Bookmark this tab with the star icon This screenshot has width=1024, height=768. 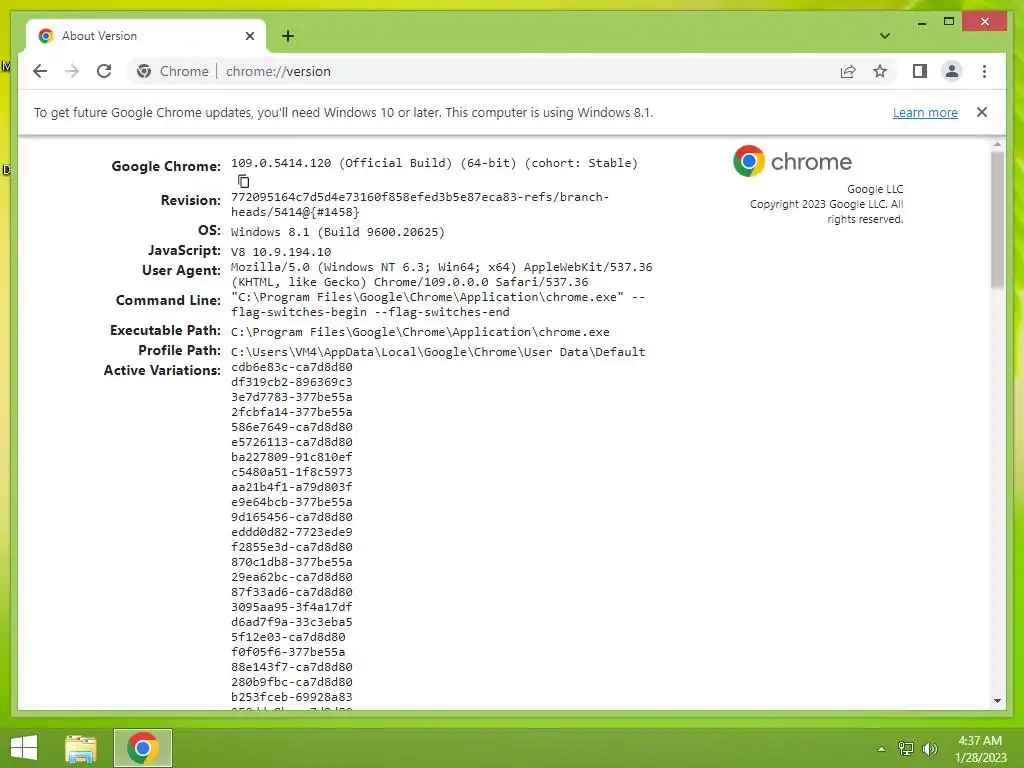(880, 71)
